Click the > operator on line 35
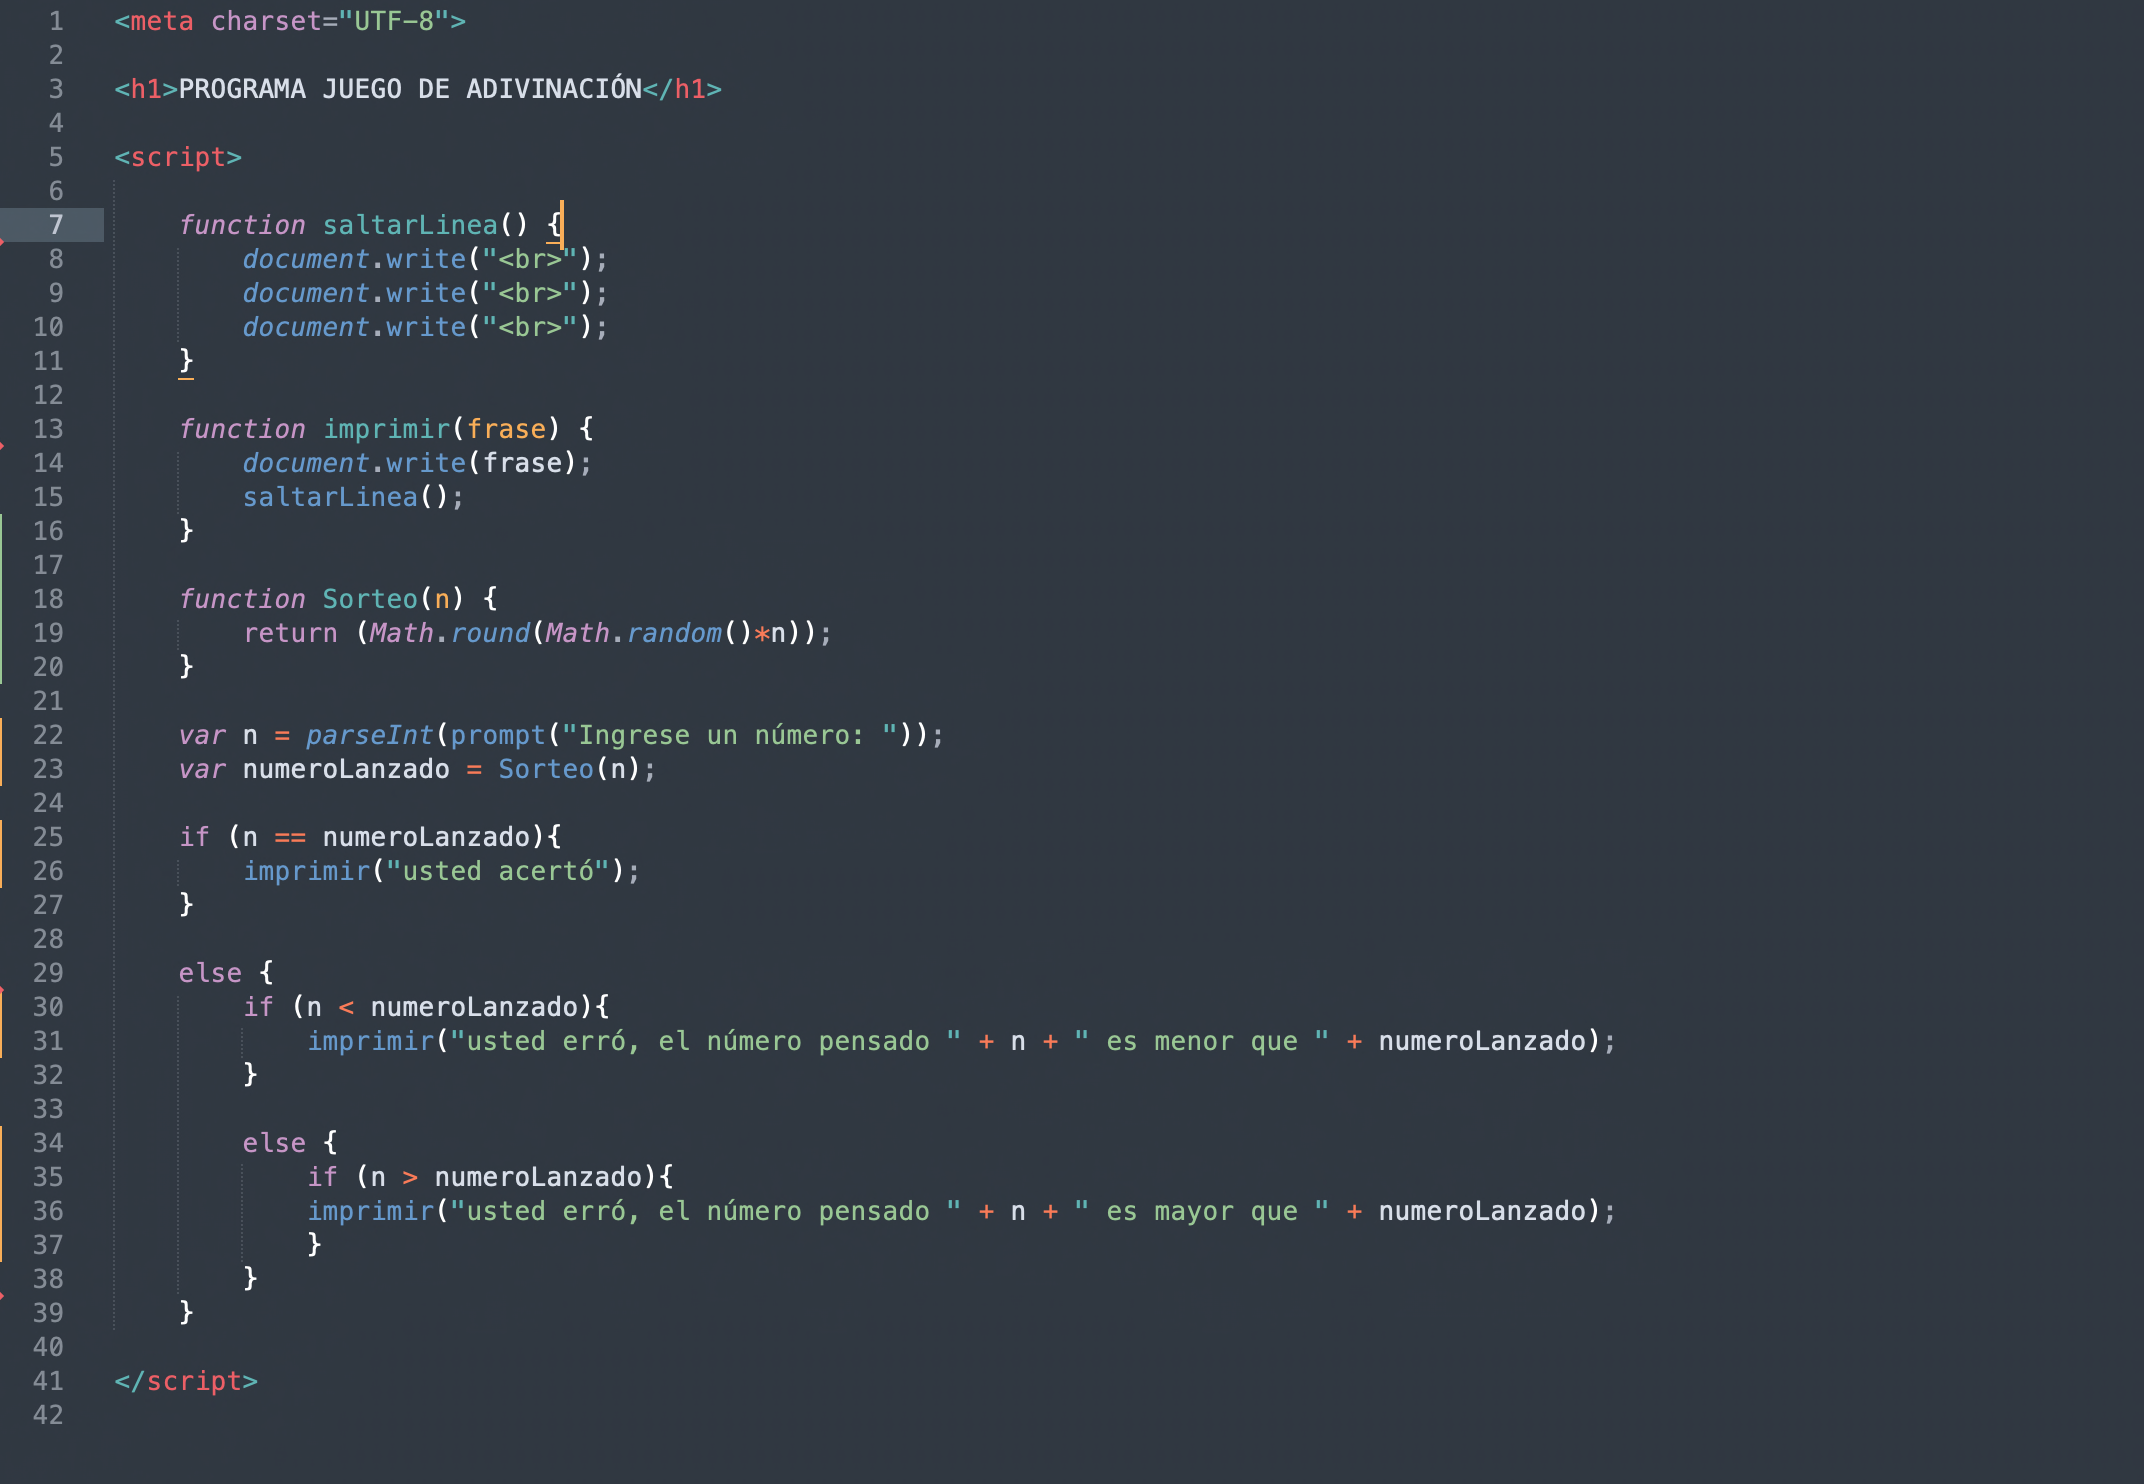 (410, 1177)
